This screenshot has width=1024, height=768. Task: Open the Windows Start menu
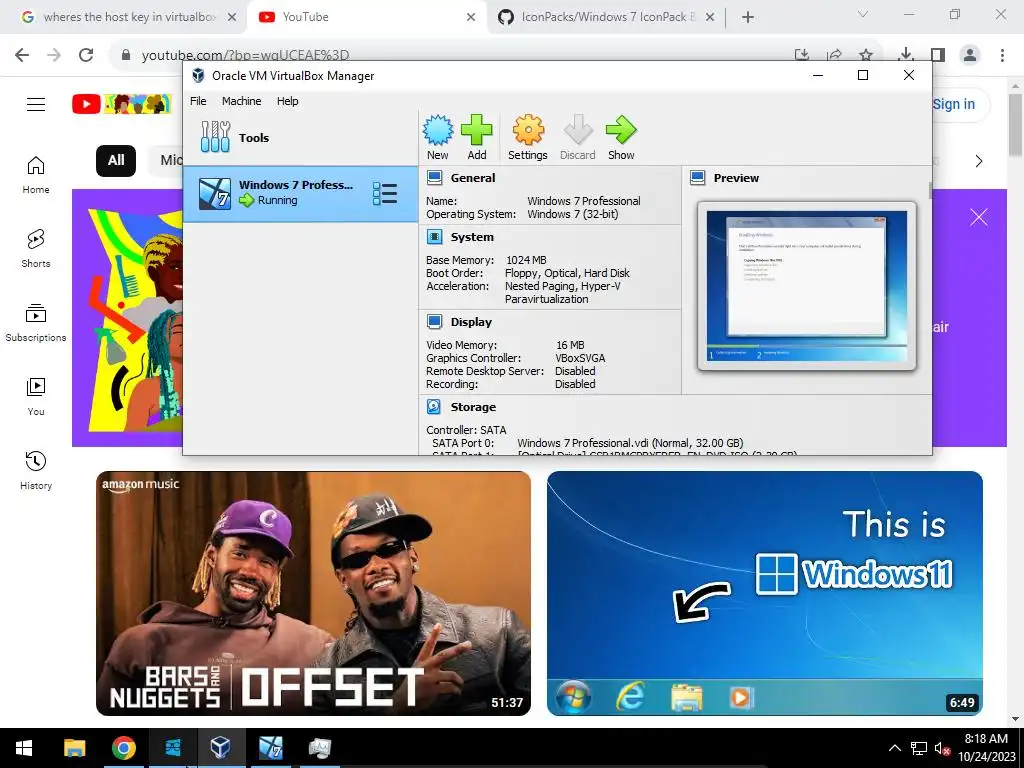tap(24, 748)
